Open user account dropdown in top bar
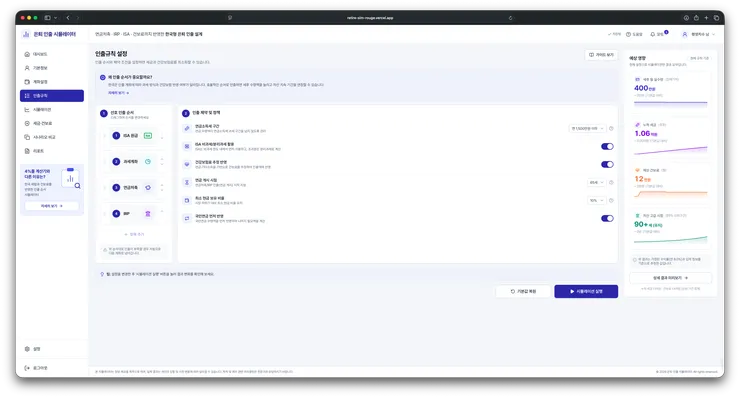 pos(698,34)
